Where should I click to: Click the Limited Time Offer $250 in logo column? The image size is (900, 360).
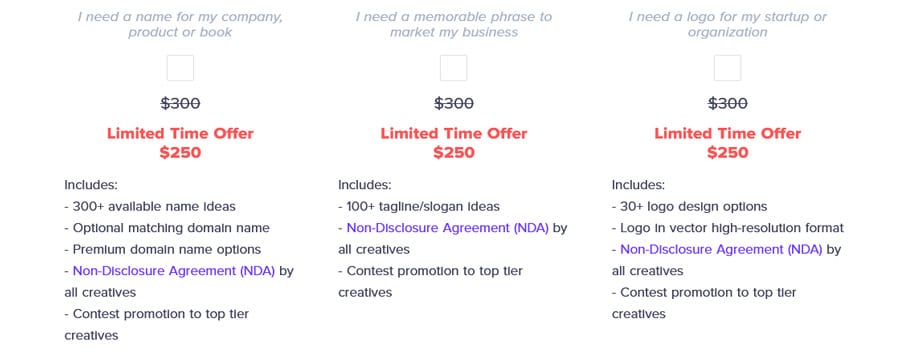(x=727, y=143)
